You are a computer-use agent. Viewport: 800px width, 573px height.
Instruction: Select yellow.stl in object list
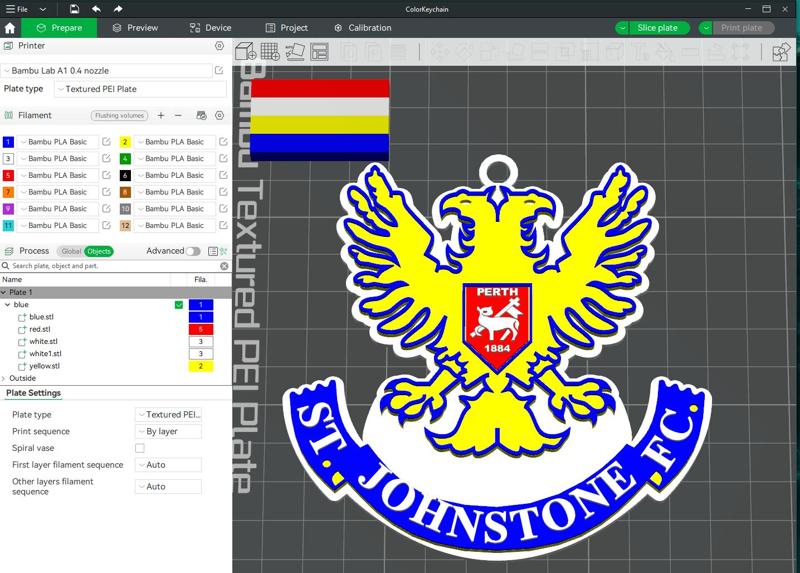[44, 366]
